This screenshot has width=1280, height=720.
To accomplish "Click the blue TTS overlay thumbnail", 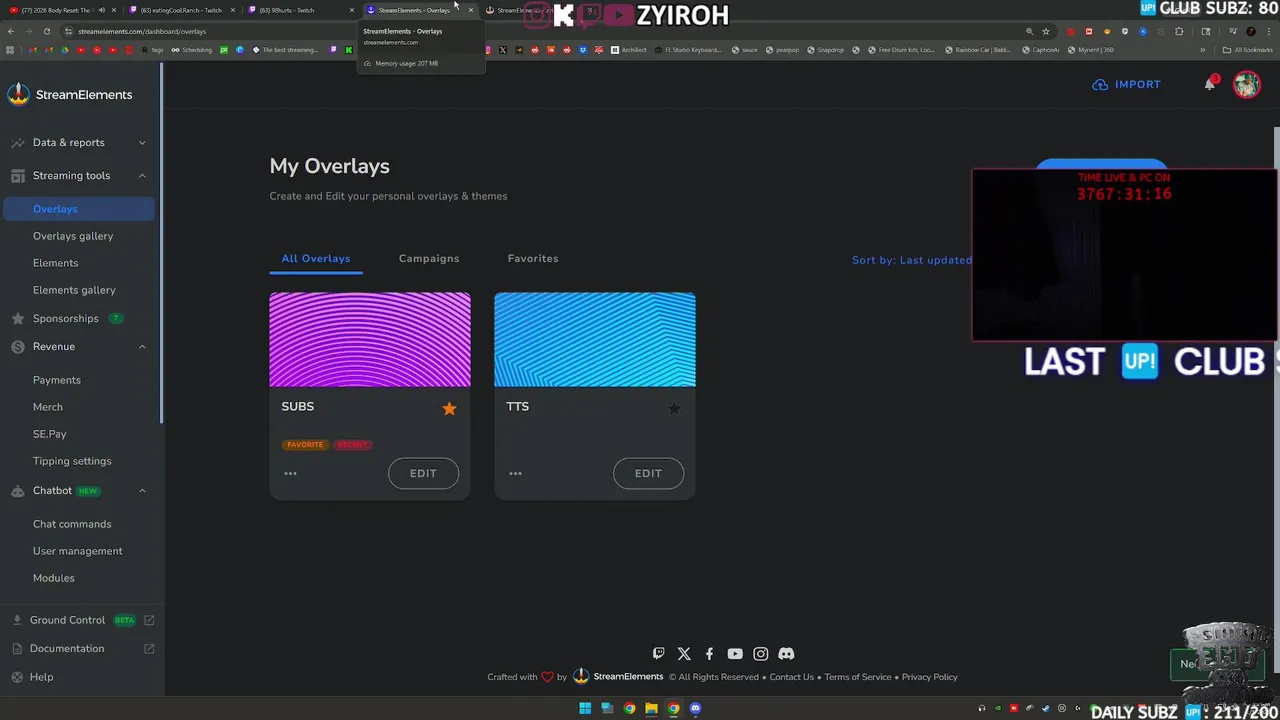I will 595,340.
